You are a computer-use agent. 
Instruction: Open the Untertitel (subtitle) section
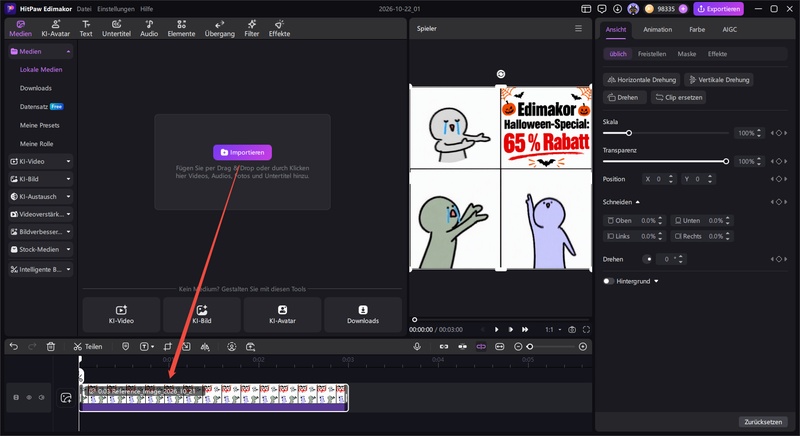(116, 29)
